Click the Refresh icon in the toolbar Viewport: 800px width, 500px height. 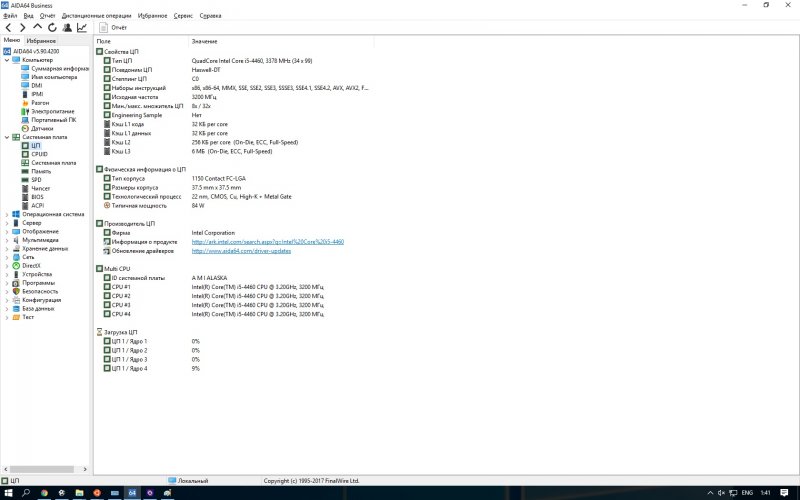tap(53, 28)
